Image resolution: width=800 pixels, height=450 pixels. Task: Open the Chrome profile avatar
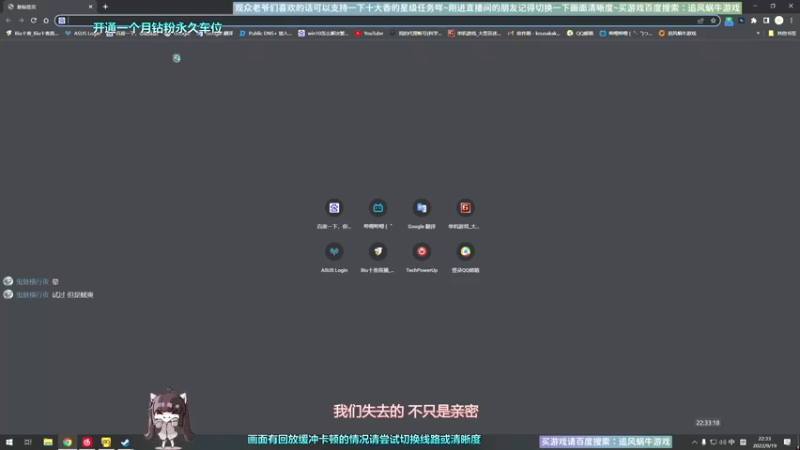(779, 20)
